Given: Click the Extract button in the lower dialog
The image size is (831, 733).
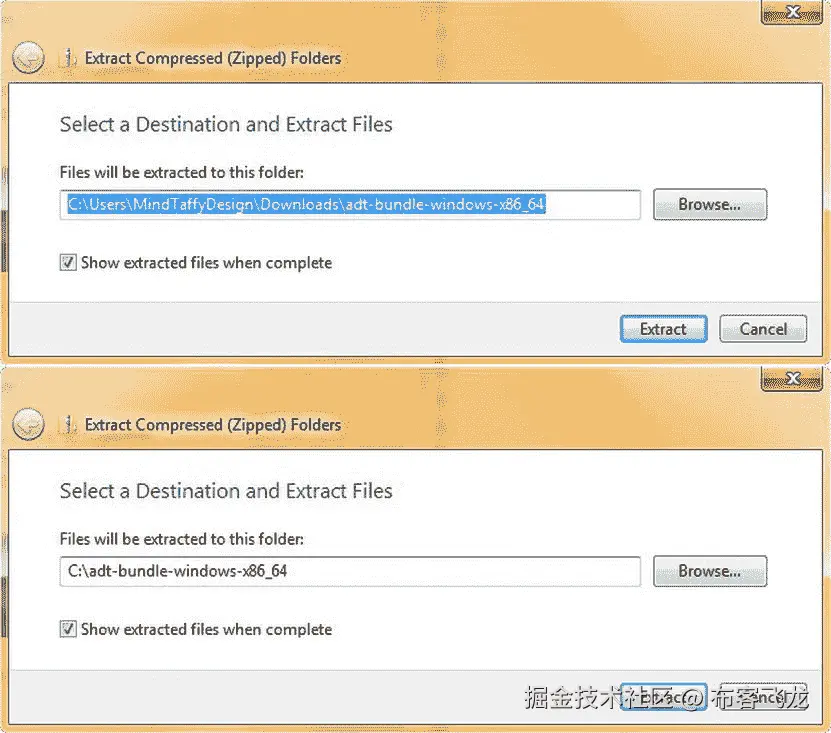Looking at the screenshot, I should coord(664,696).
